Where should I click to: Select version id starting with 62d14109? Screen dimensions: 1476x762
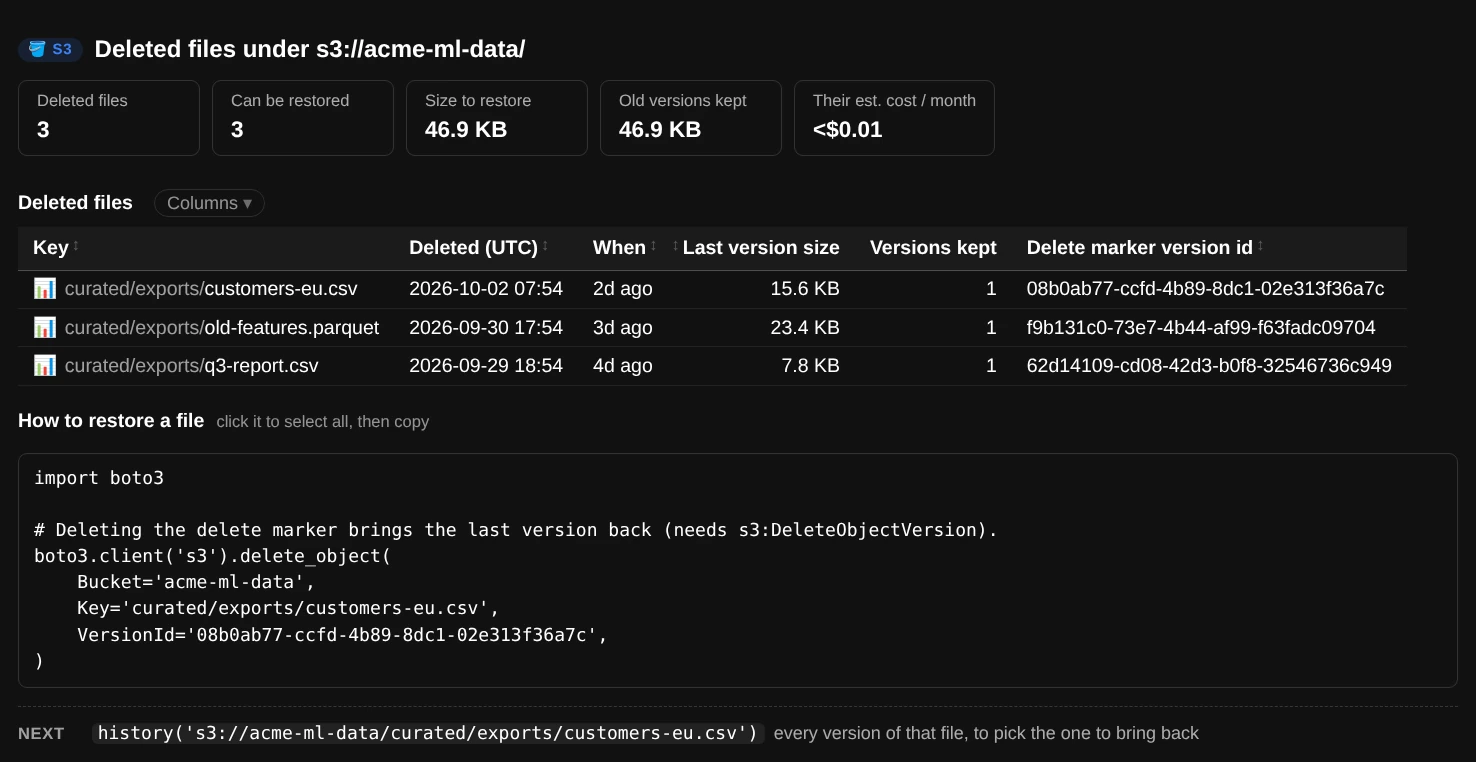coord(1209,366)
